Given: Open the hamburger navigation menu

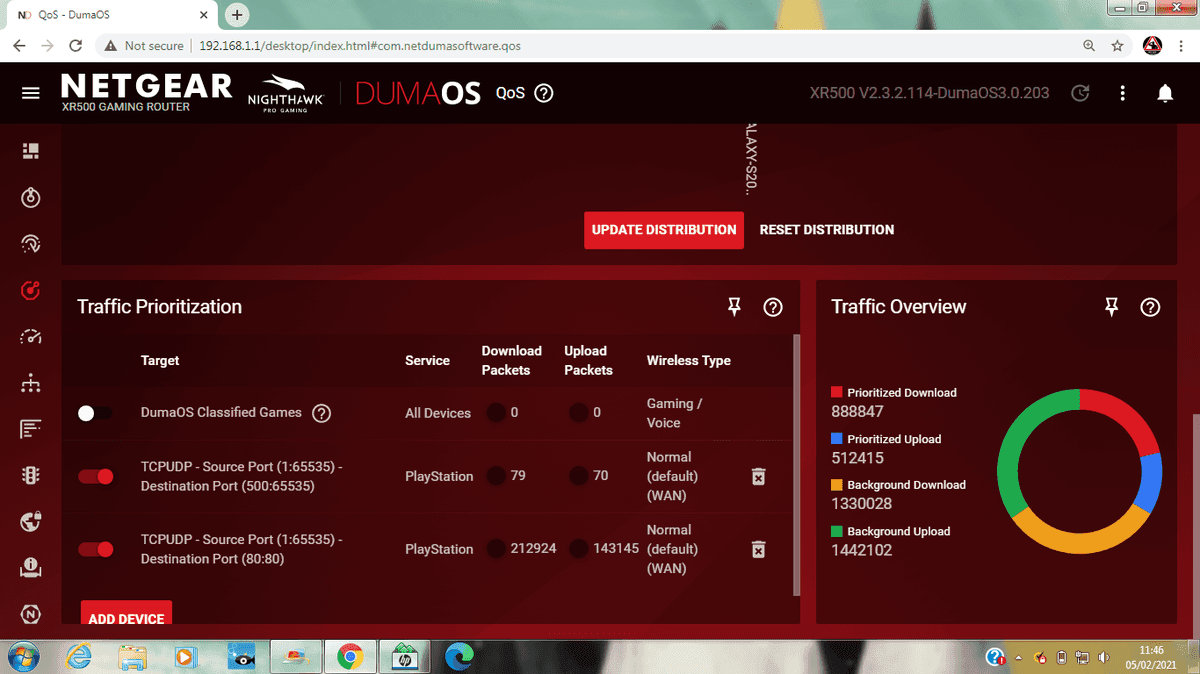Looking at the screenshot, I should 31,93.
